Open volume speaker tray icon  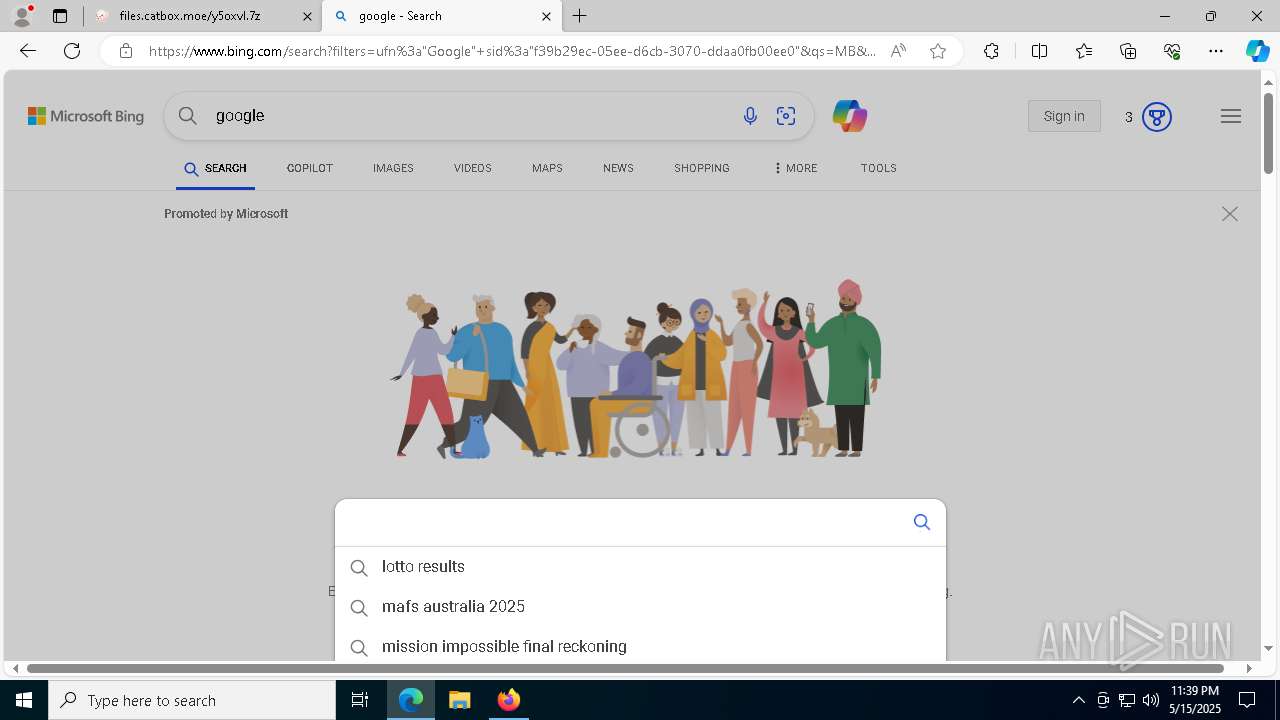tap(1151, 700)
